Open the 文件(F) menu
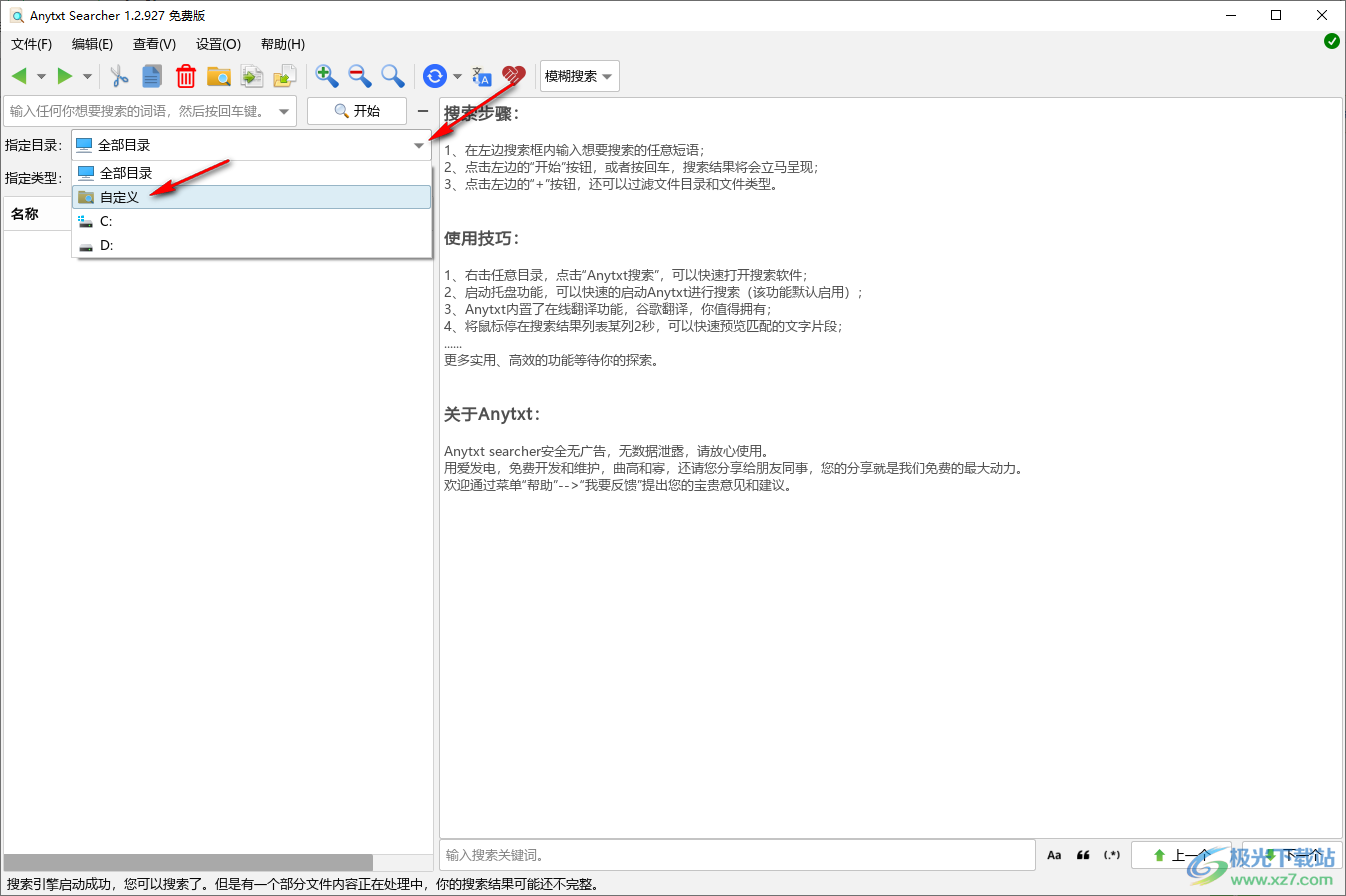The image size is (1346, 896). click(31, 44)
